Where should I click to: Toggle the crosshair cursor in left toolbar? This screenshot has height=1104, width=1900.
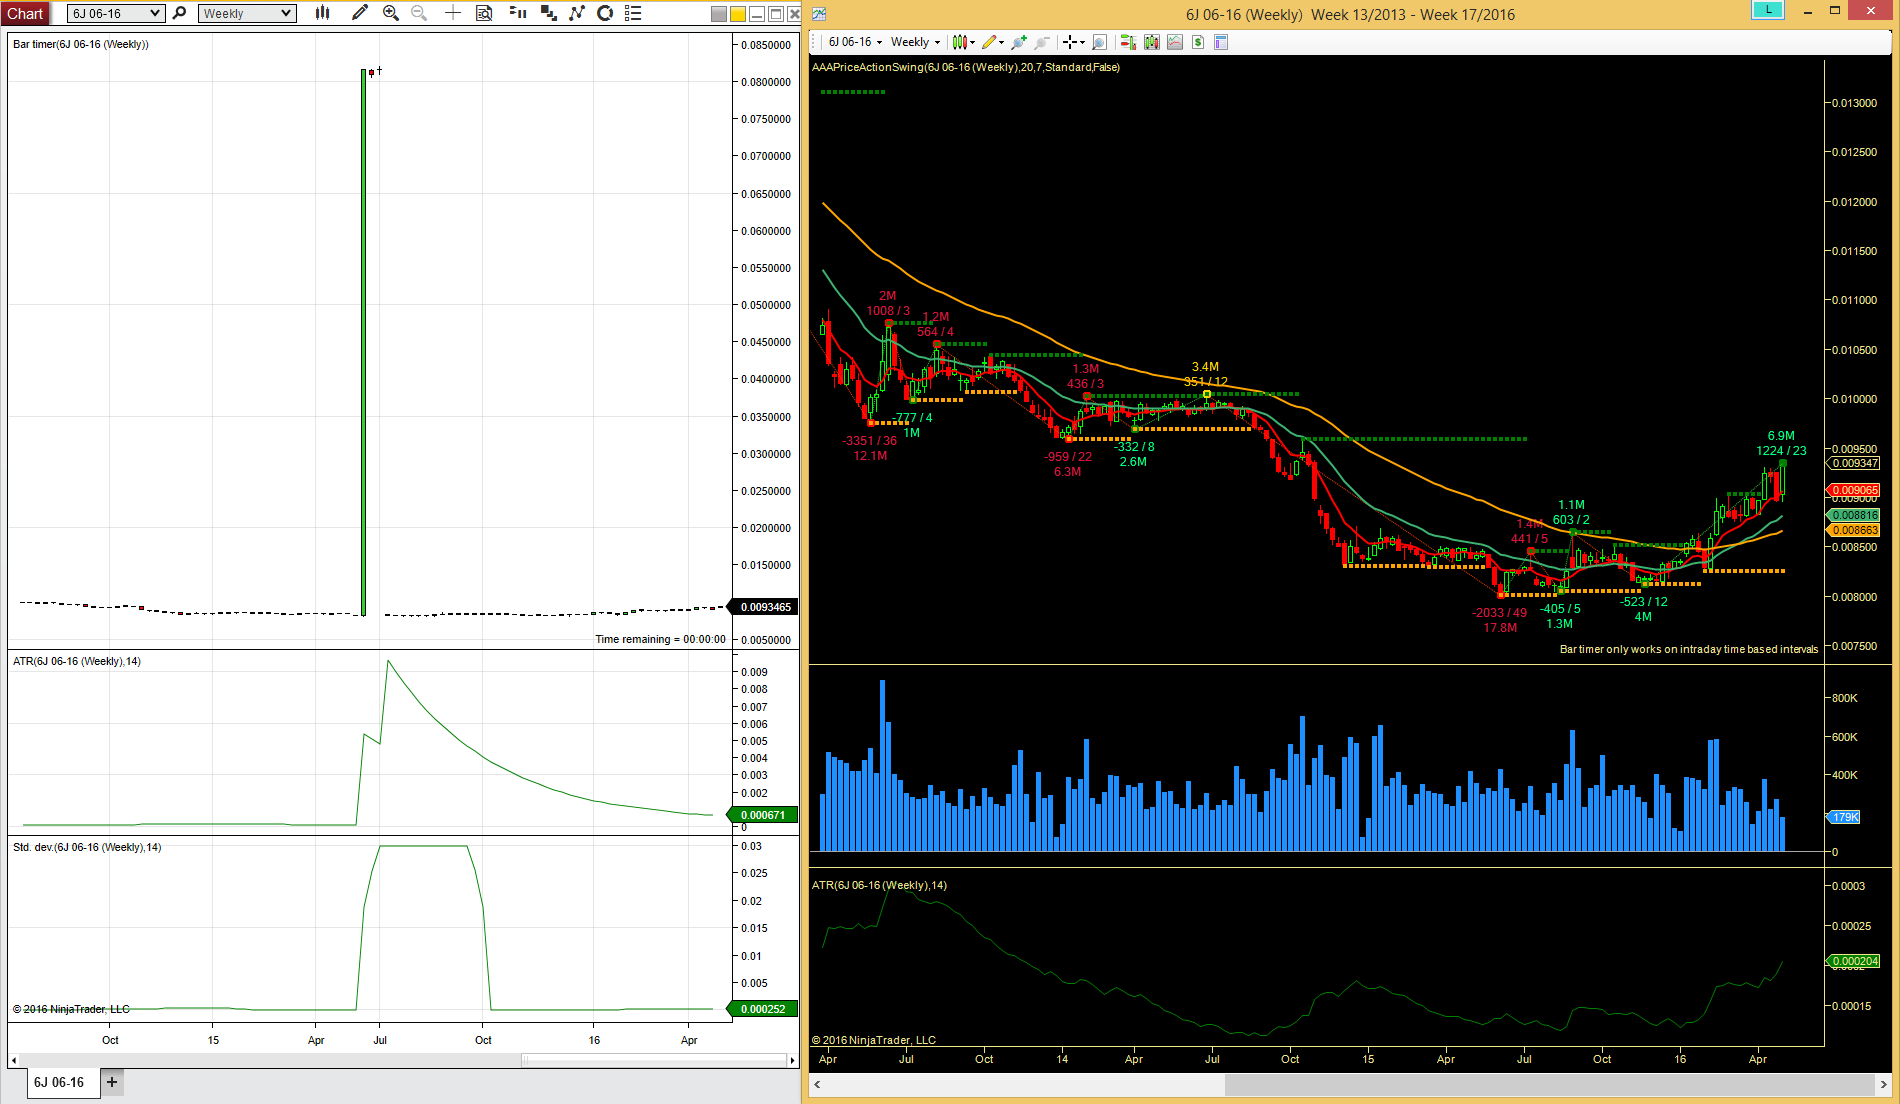click(x=453, y=13)
